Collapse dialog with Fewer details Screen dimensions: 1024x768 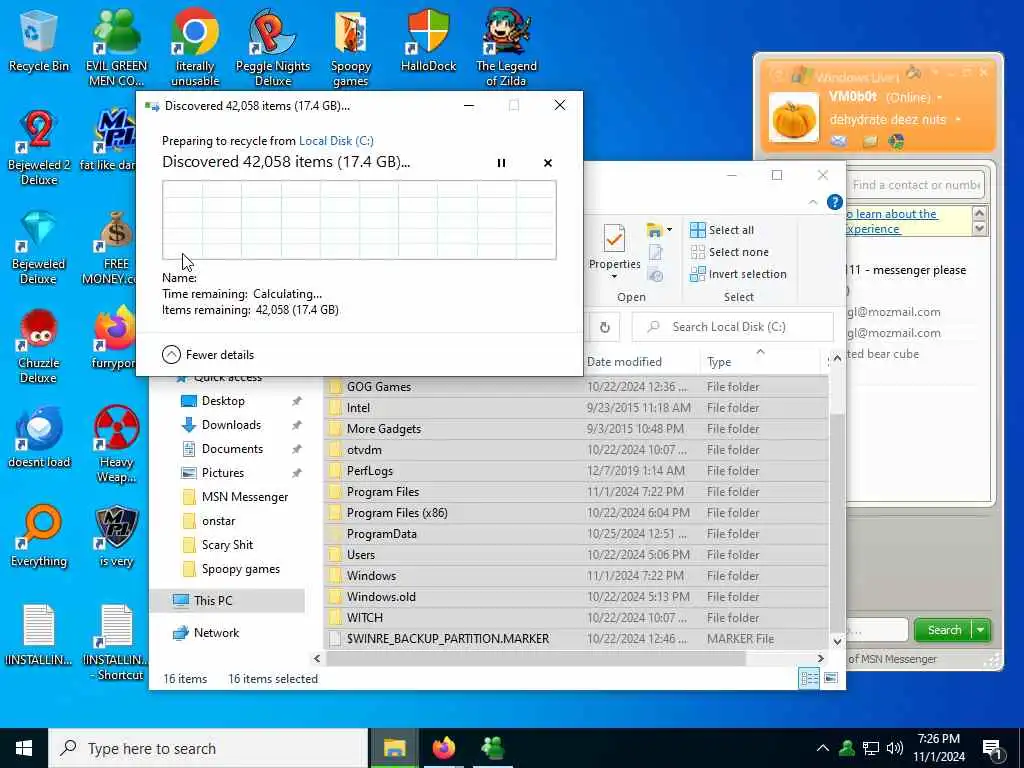[x=208, y=355]
